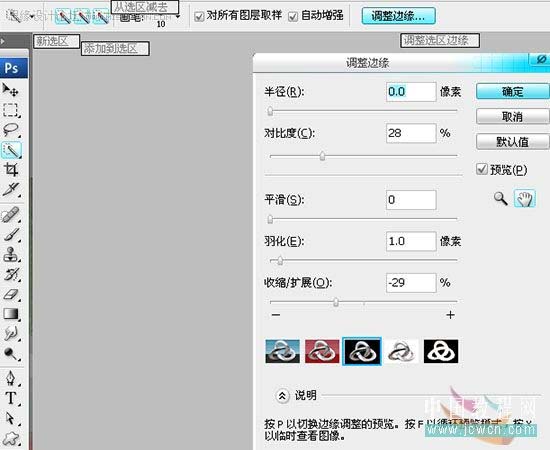Select the On White preview thumbnail
The width and height of the screenshot is (550, 450).
pos(402,351)
